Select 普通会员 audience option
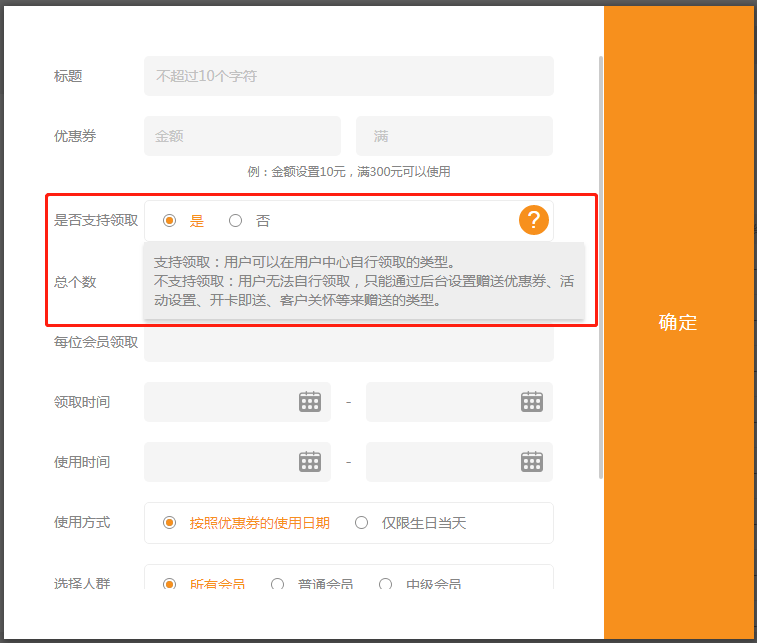The image size is (757, 643). pos(278,584)
